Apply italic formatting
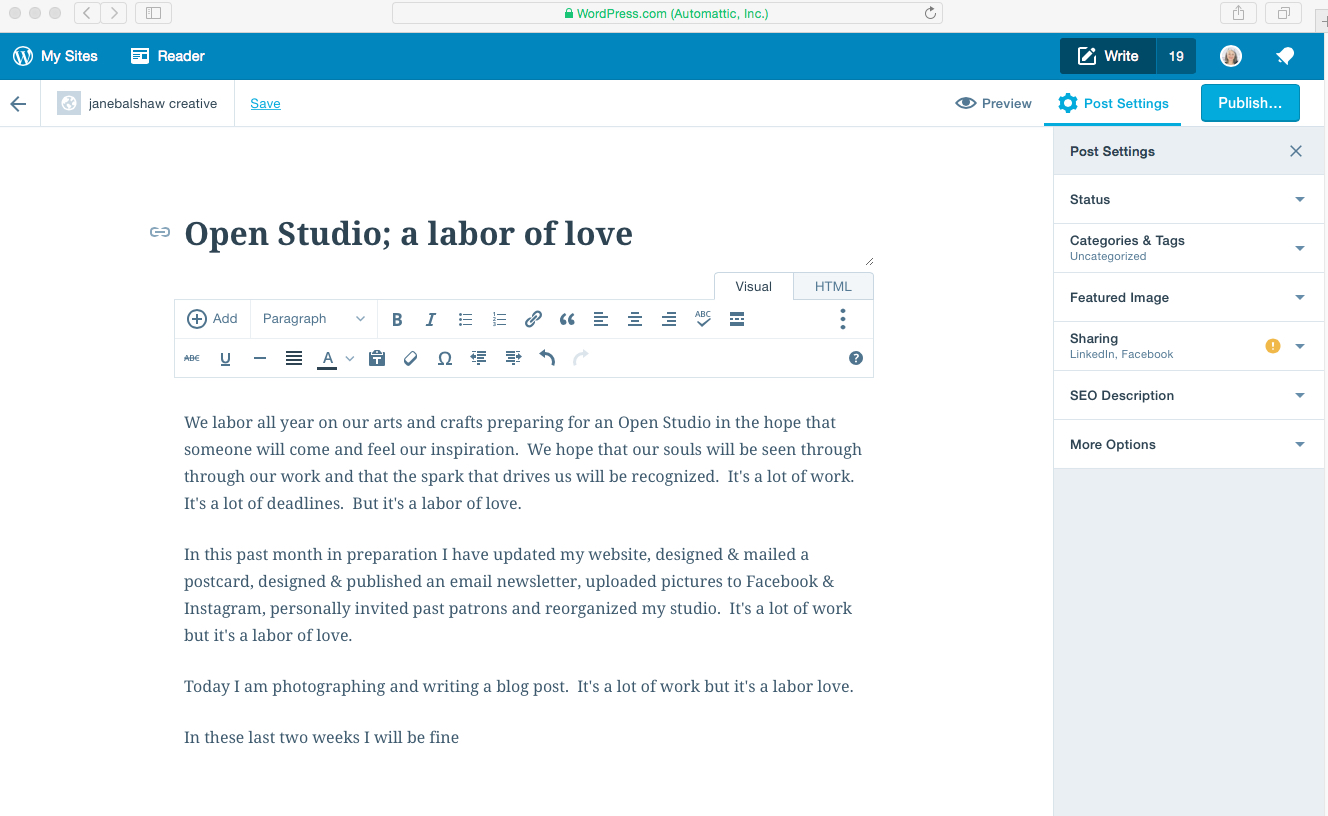The width and height of the screenshot is (1328, 816). click(431, 319)
